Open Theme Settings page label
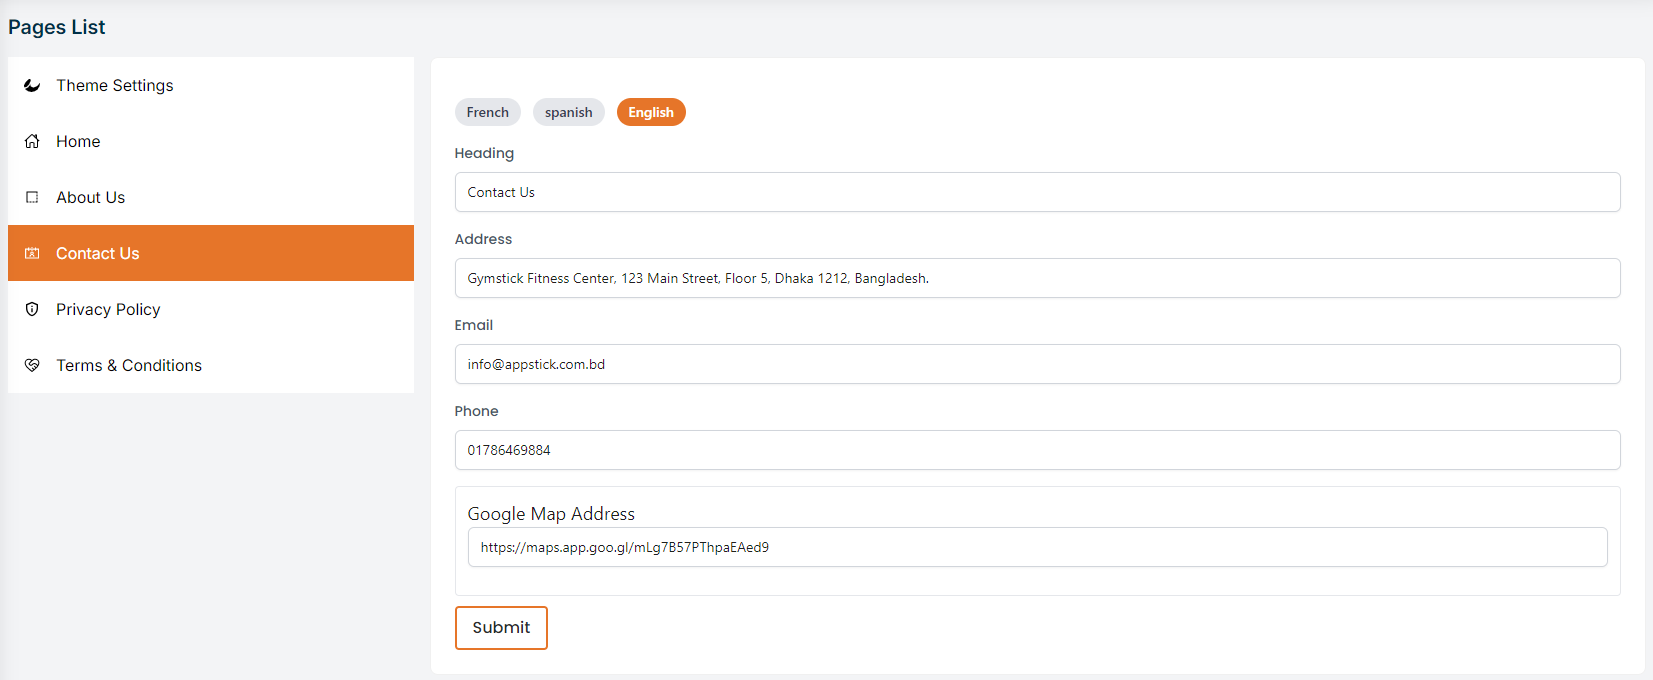Screen dimensions: 1653x680 click(114, 85)
